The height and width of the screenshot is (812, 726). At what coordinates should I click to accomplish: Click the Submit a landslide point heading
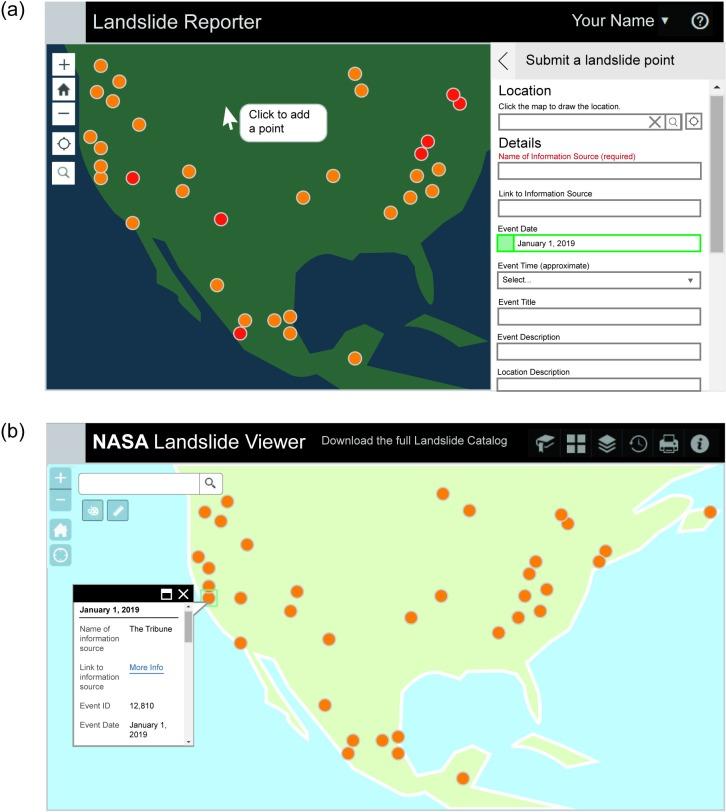[x=600, y=60]
